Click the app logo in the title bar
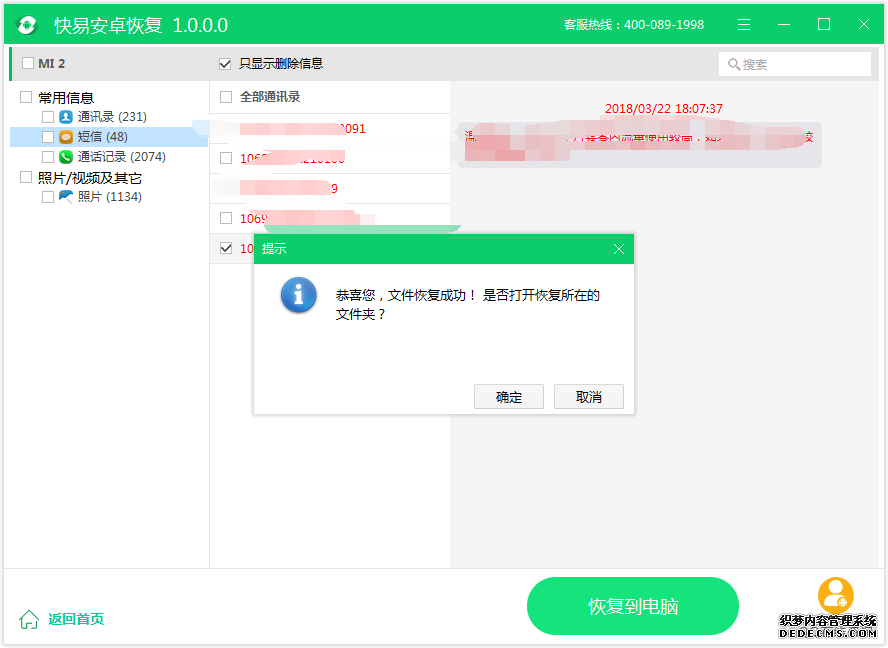Image resolution: width=888 pixels, height=648 pixels. pyautogui.click(x=27, y=25)
